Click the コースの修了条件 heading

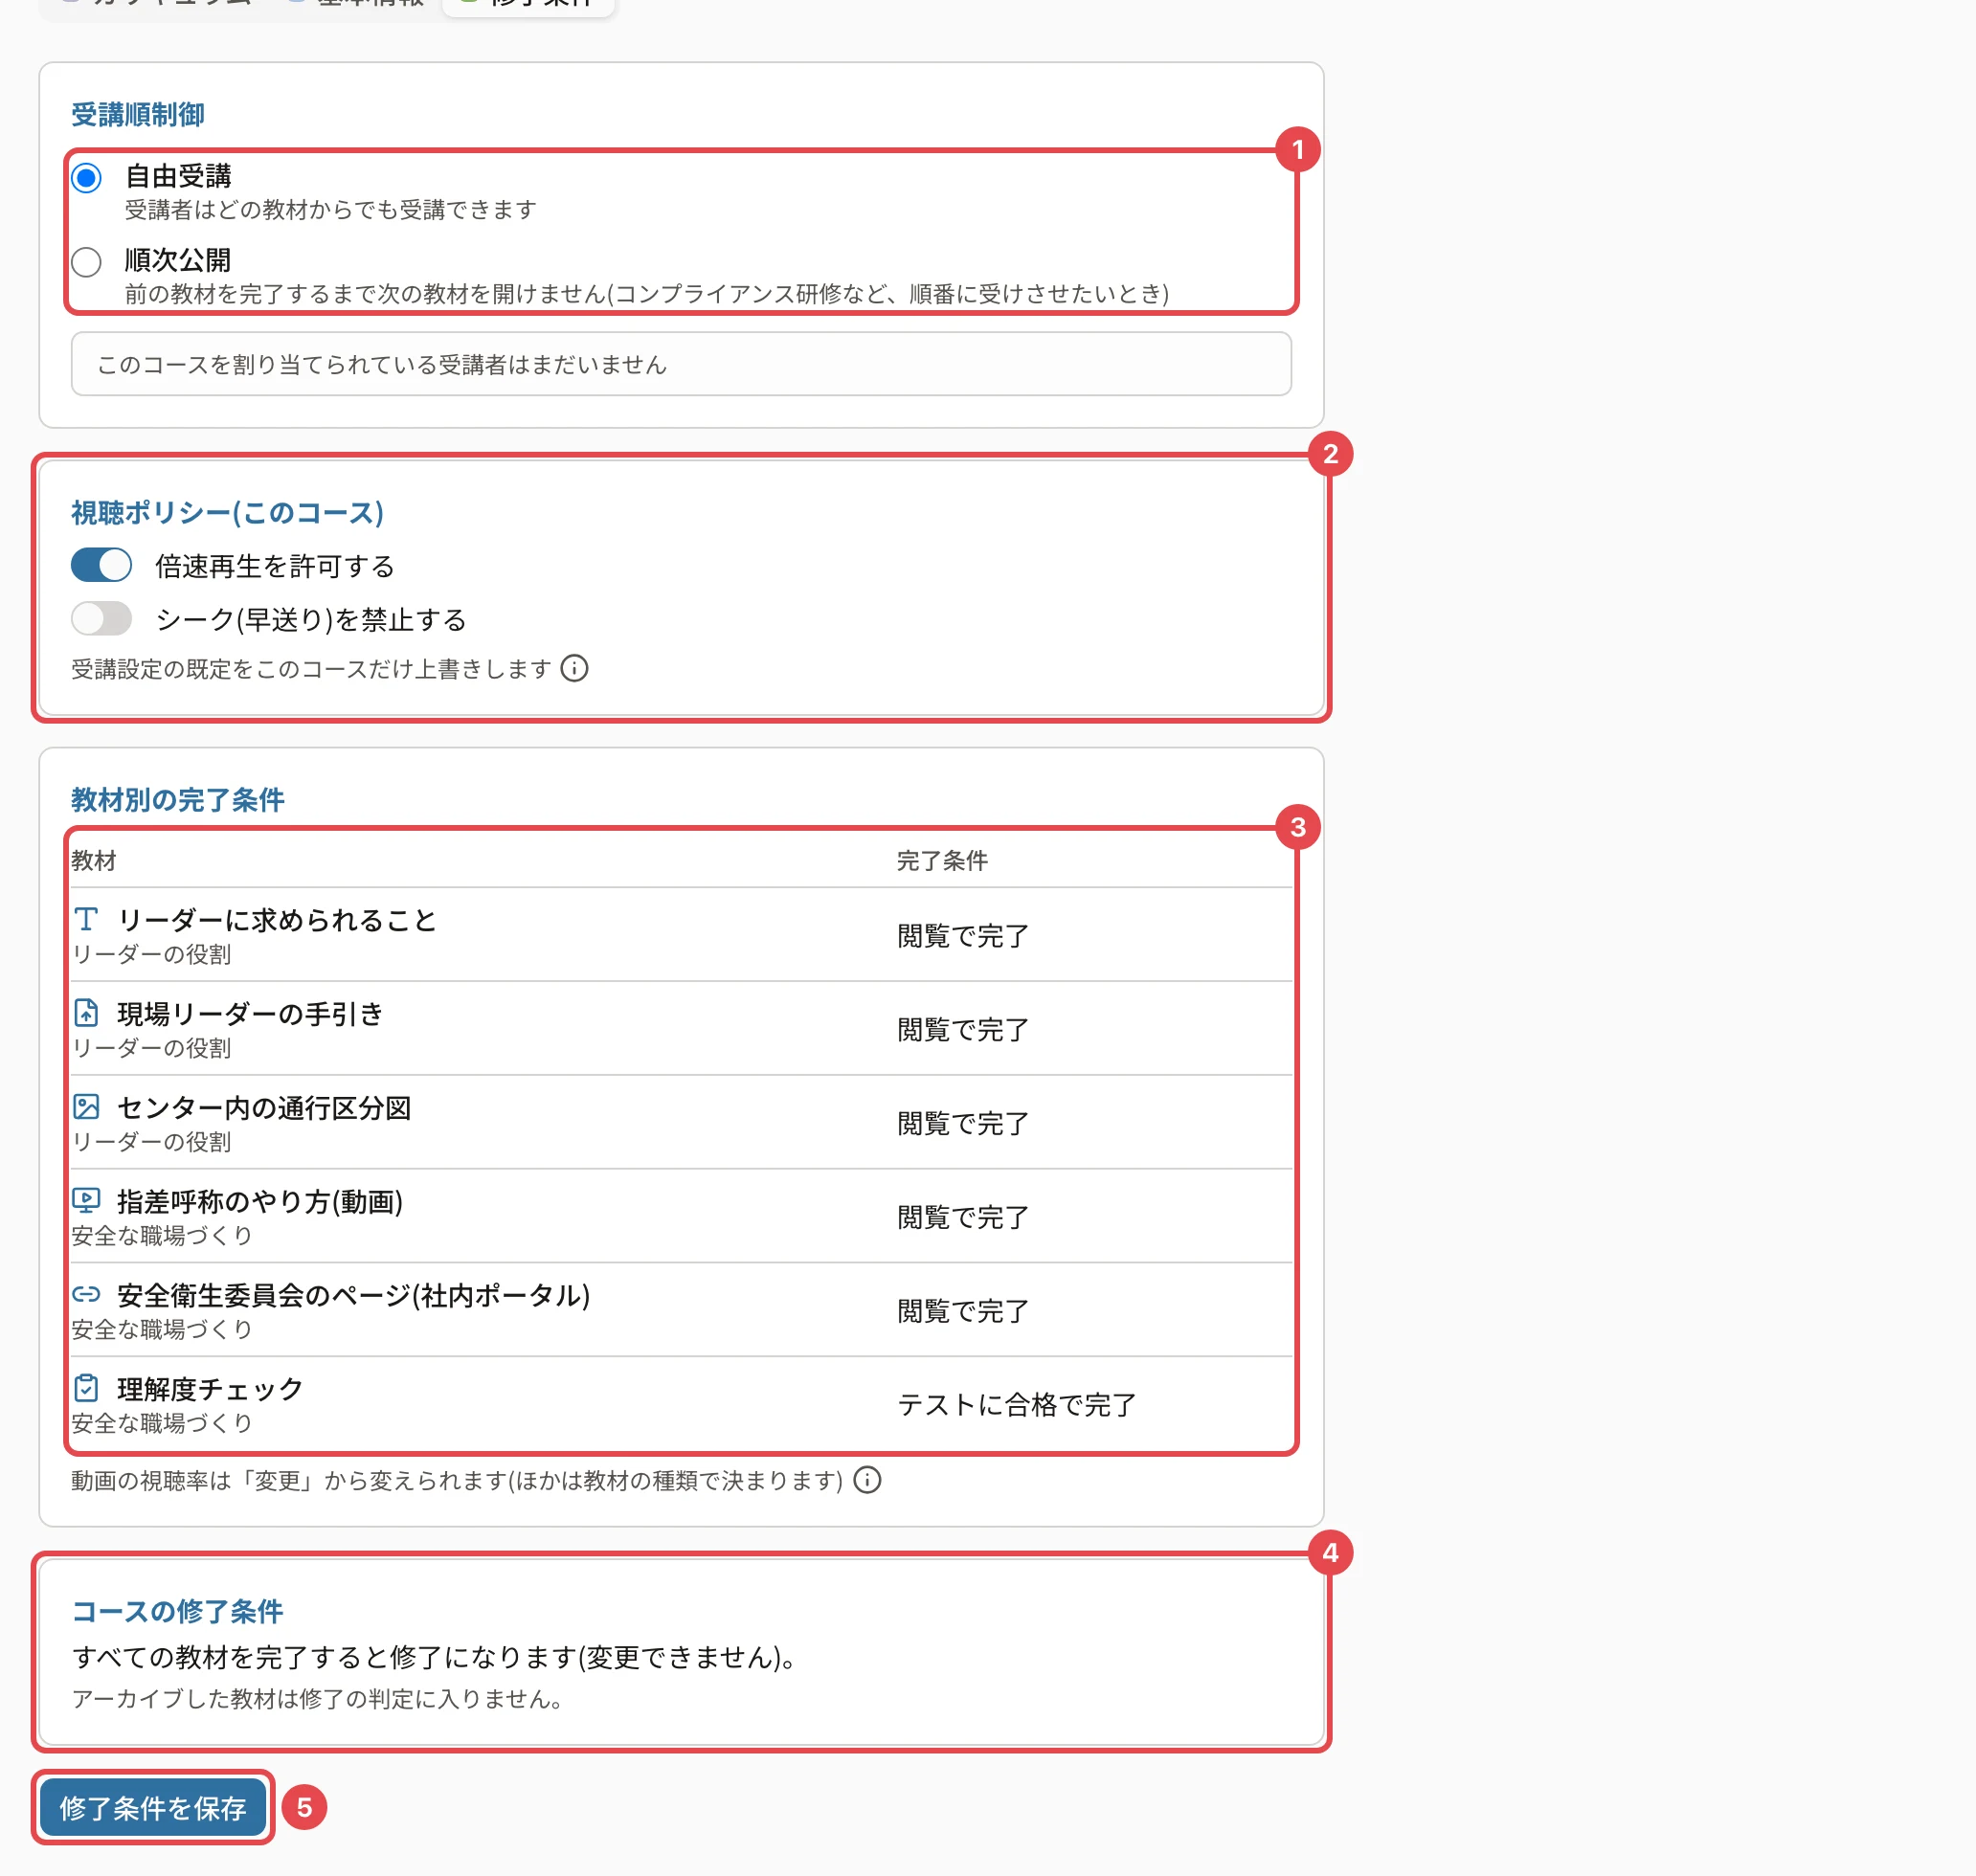point(177,1611)
